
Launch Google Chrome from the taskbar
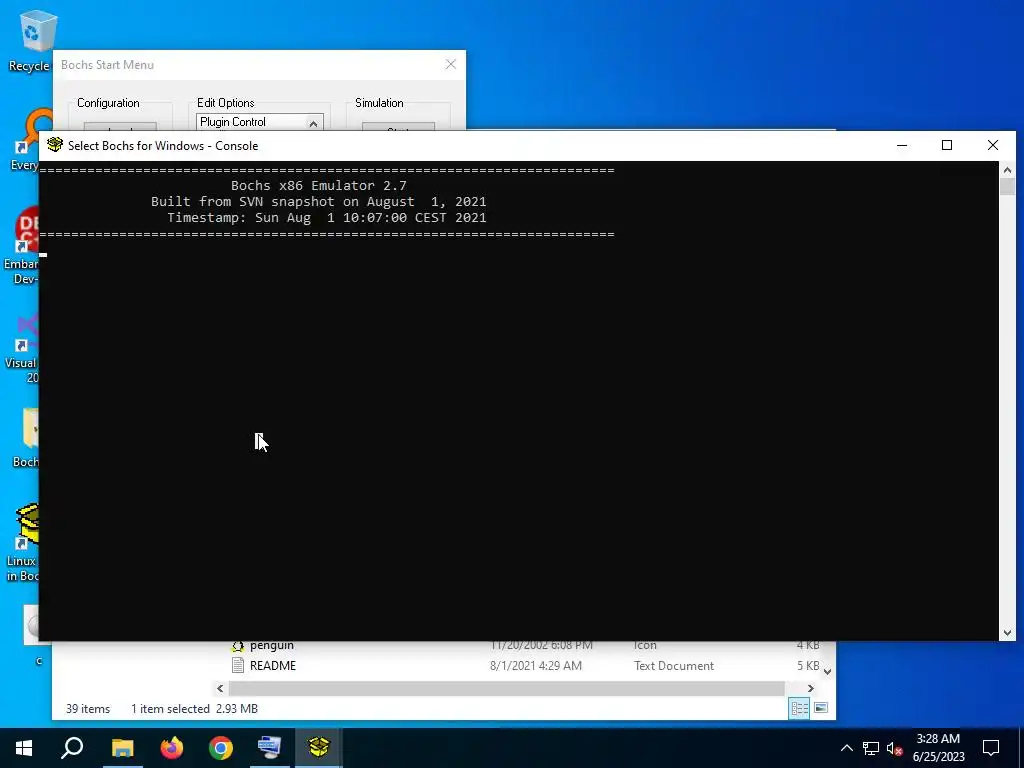coord(221,747)
